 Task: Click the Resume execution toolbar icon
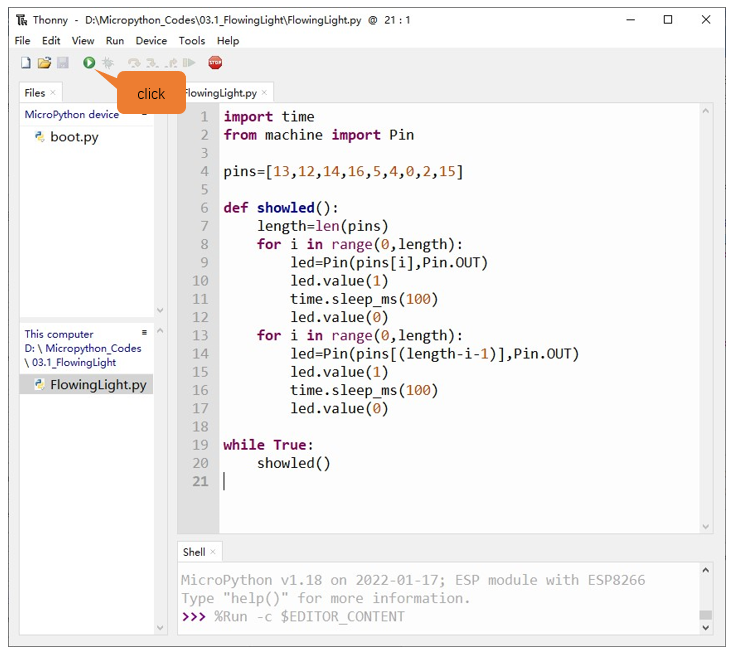189,63
